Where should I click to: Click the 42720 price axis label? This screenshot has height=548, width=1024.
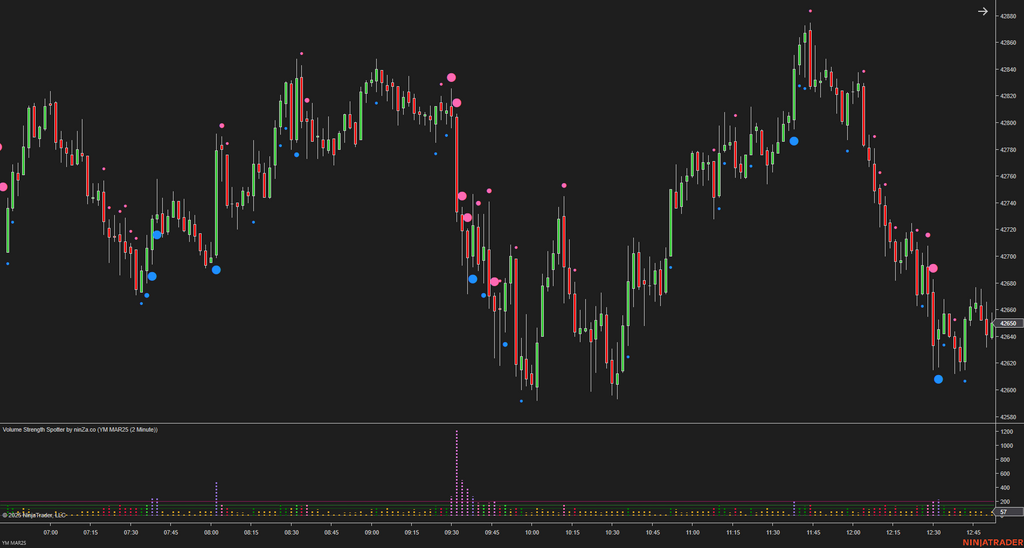tap(1008, 230)
